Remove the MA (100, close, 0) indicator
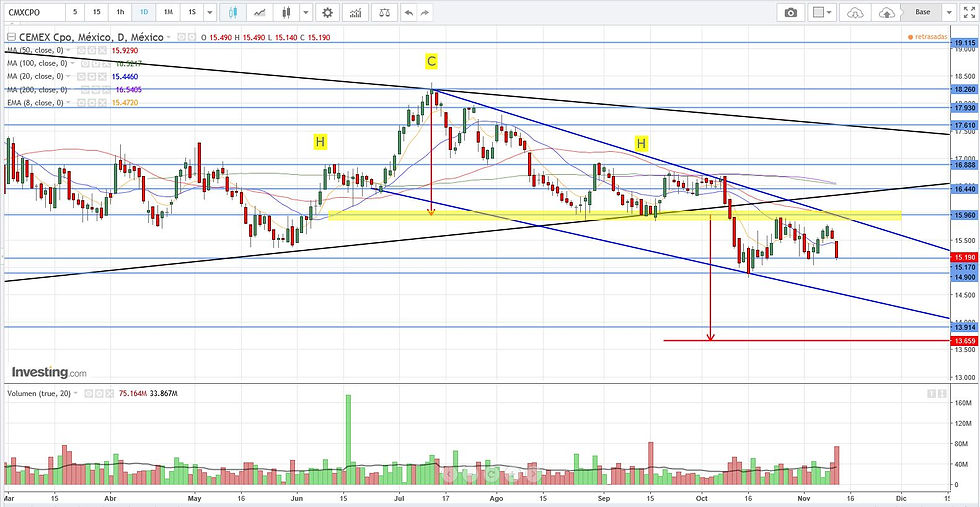Screen dimensions: 980x507 tap(106, 64)
